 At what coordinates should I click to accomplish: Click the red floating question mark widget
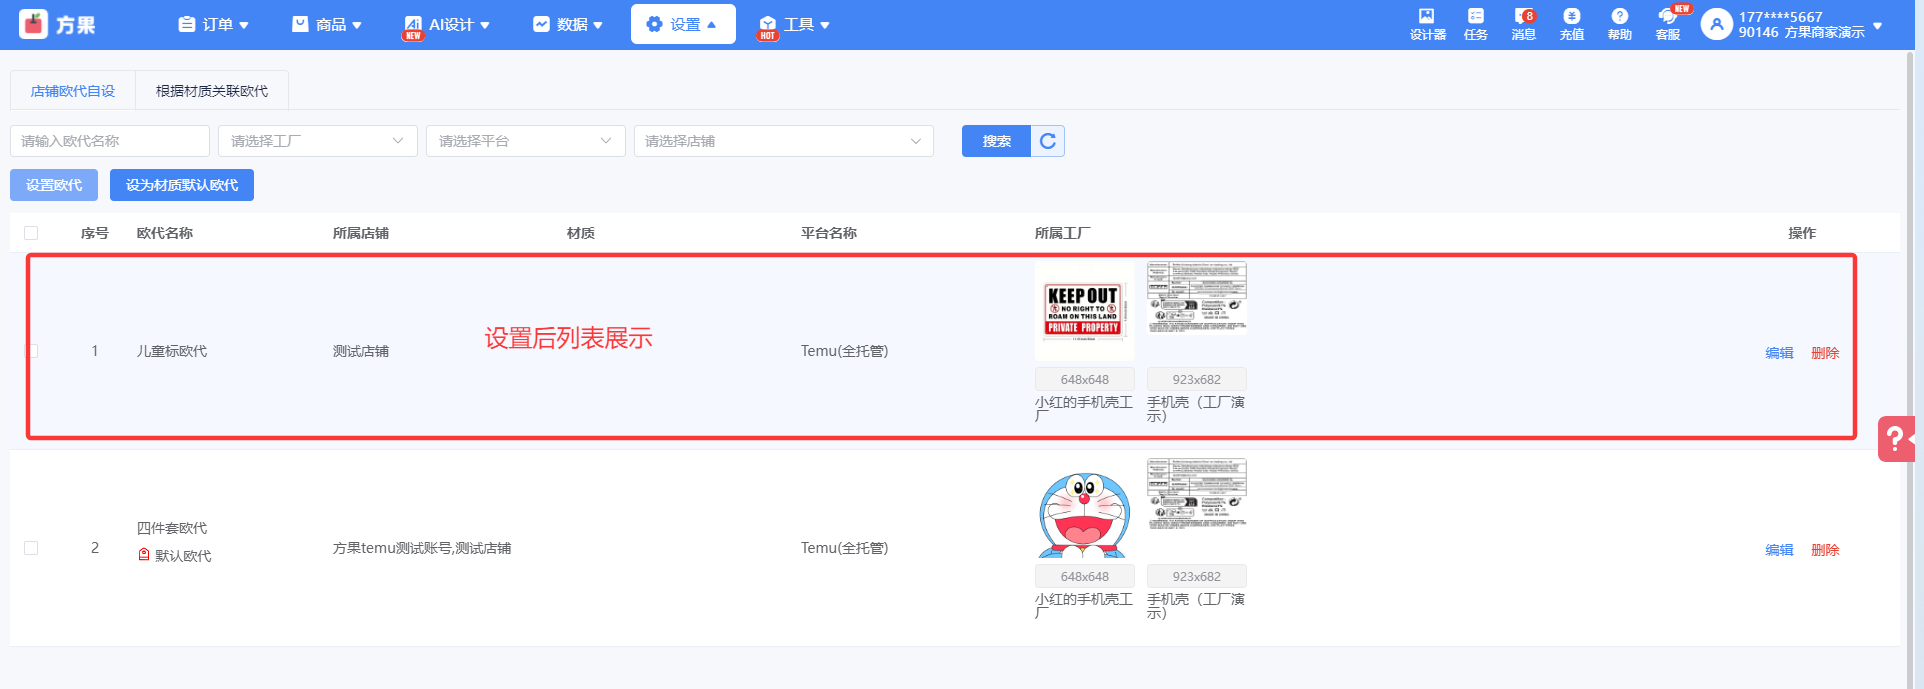(1895, 438)
